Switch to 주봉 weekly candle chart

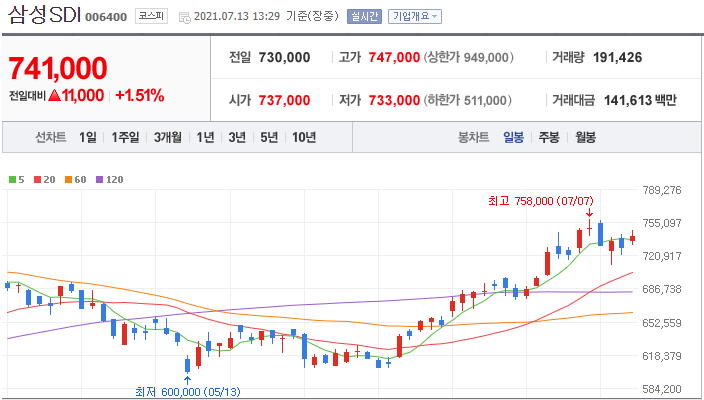point(549,137)
